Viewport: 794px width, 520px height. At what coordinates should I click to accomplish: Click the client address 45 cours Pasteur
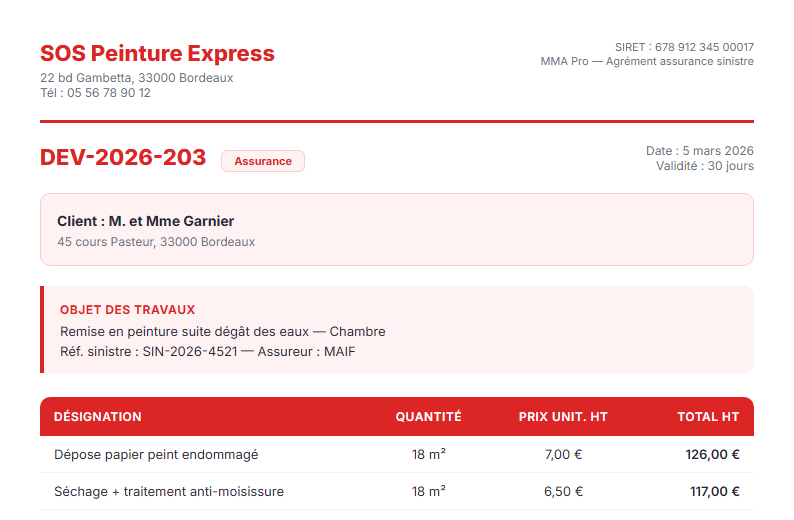(156, 242)
